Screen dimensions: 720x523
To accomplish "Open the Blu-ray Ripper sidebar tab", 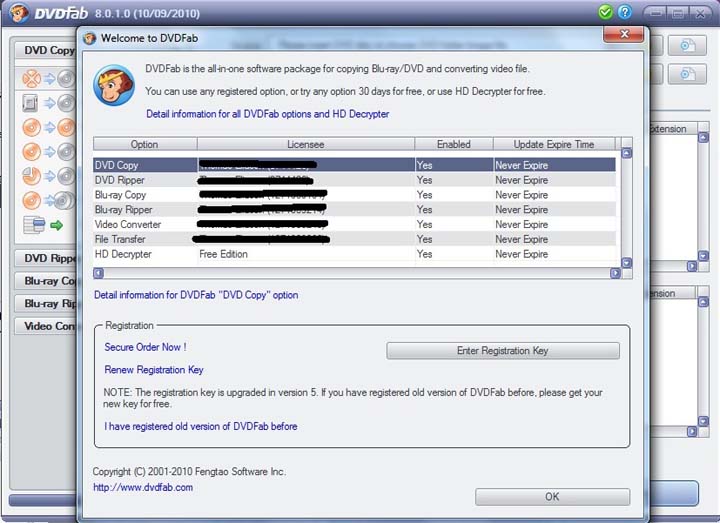I will click(46, 304).
